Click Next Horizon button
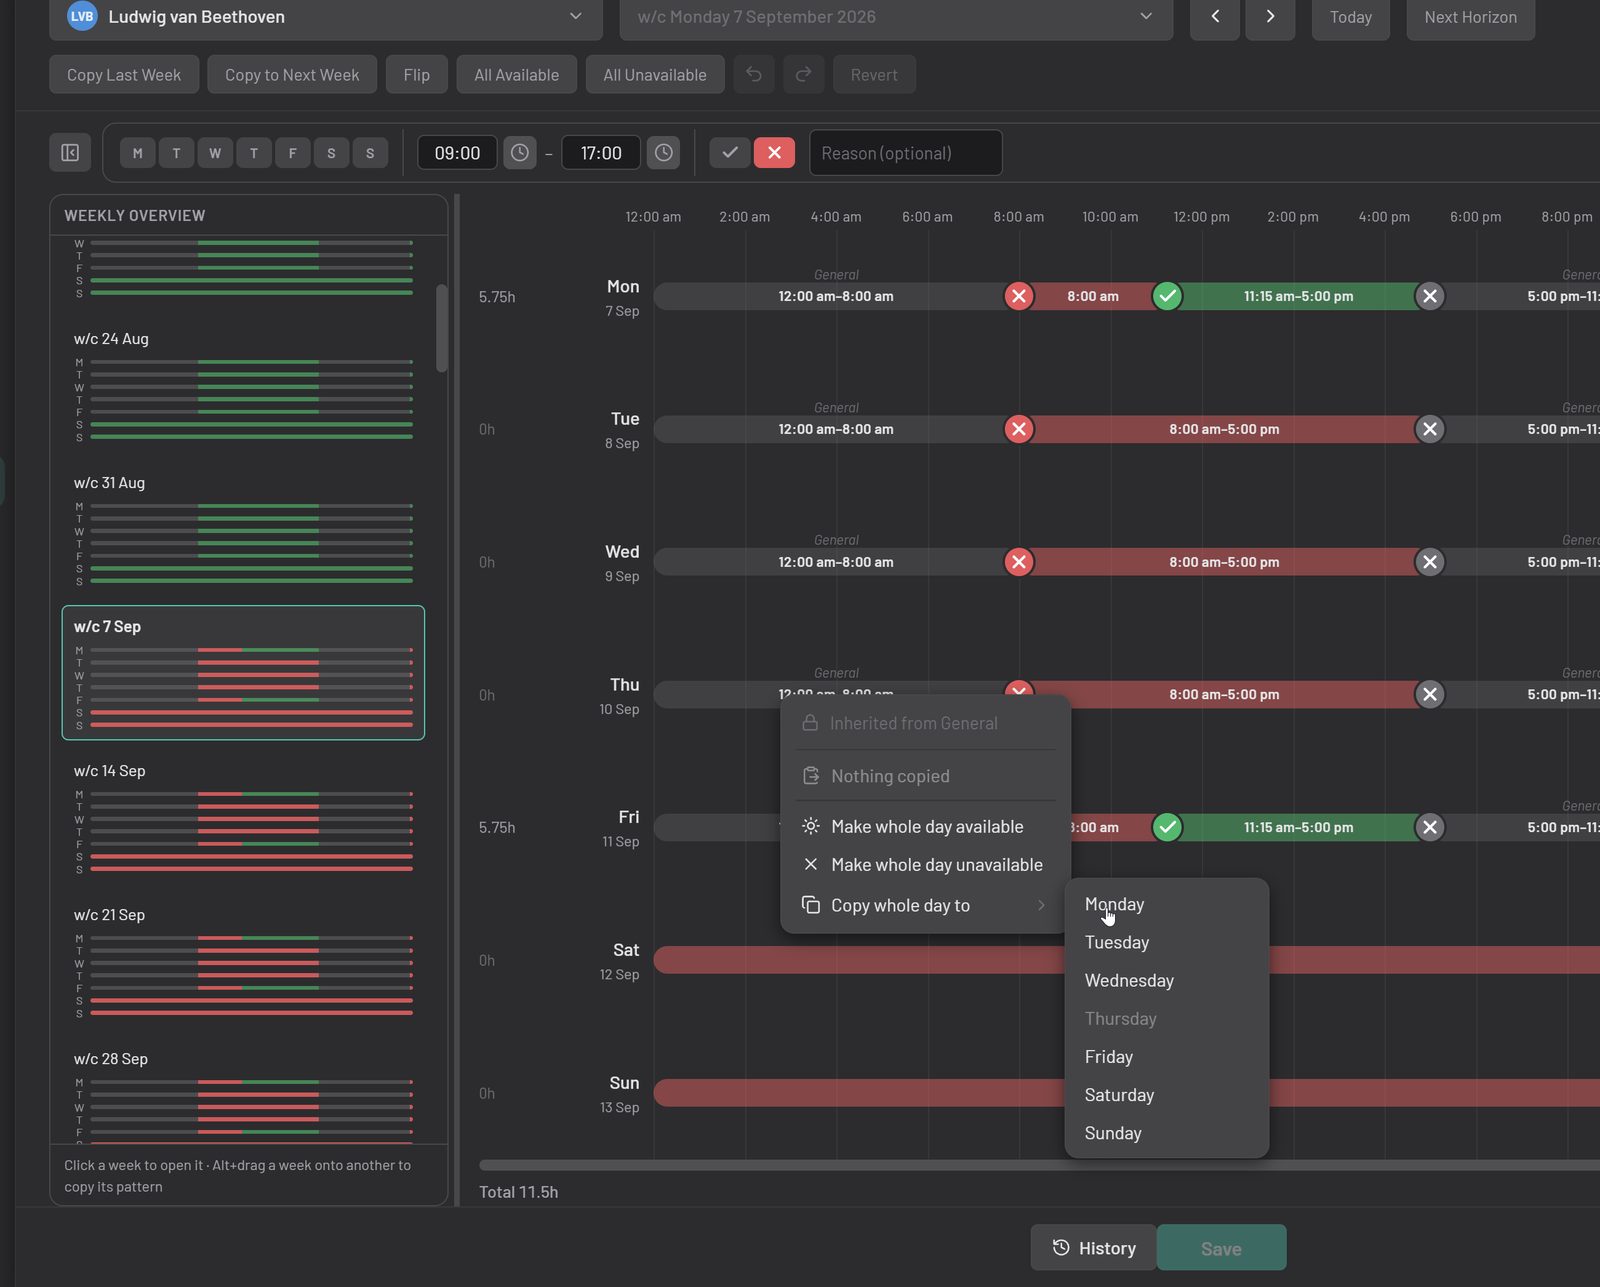This screenshot has width=1600, height=1287. point(1470,17)
